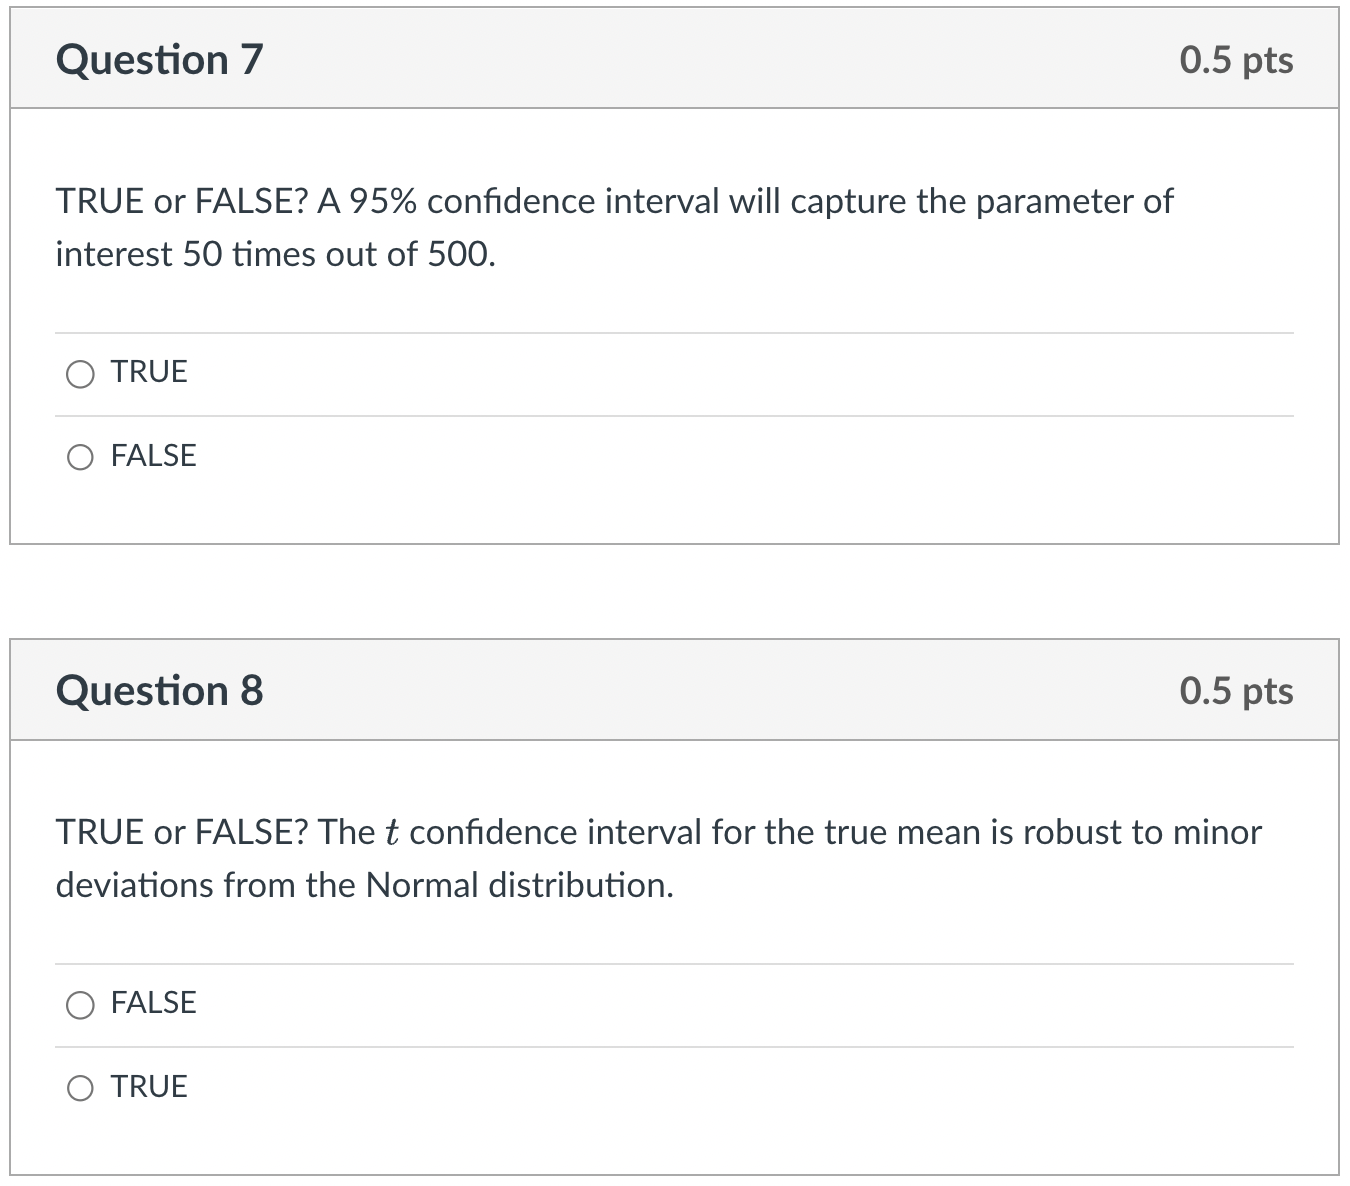The width and height of the screenshot is (1350, 1186).
Task: Click the TRUE answer text in Question 8
Action: pyautogui.click(x=146, y=1085)
